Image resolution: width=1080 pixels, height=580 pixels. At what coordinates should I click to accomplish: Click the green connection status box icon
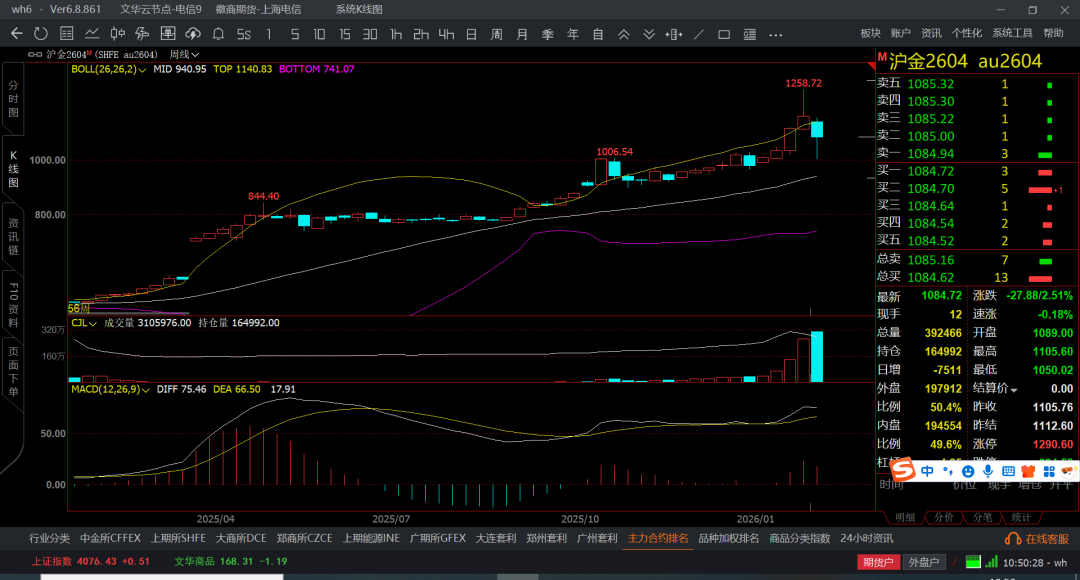pyautogui.click(x=973, y=562)
